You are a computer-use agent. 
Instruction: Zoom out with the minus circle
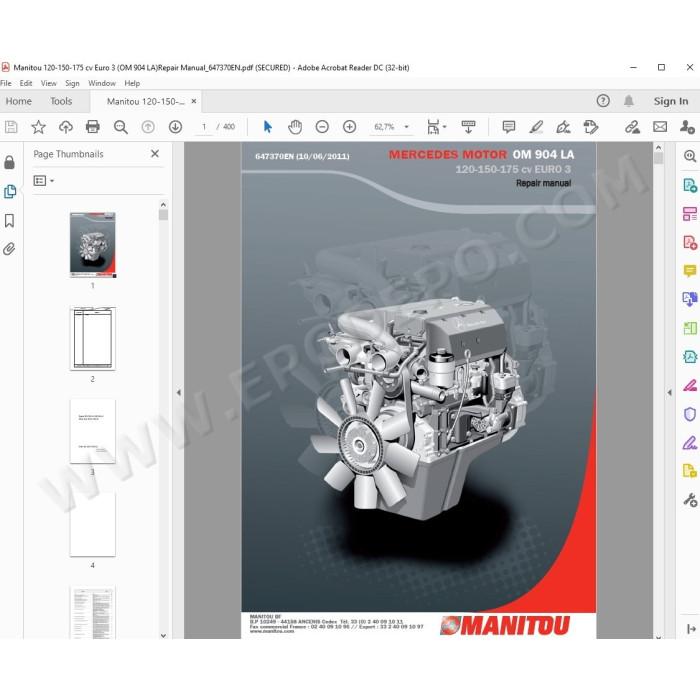(322, 127)
